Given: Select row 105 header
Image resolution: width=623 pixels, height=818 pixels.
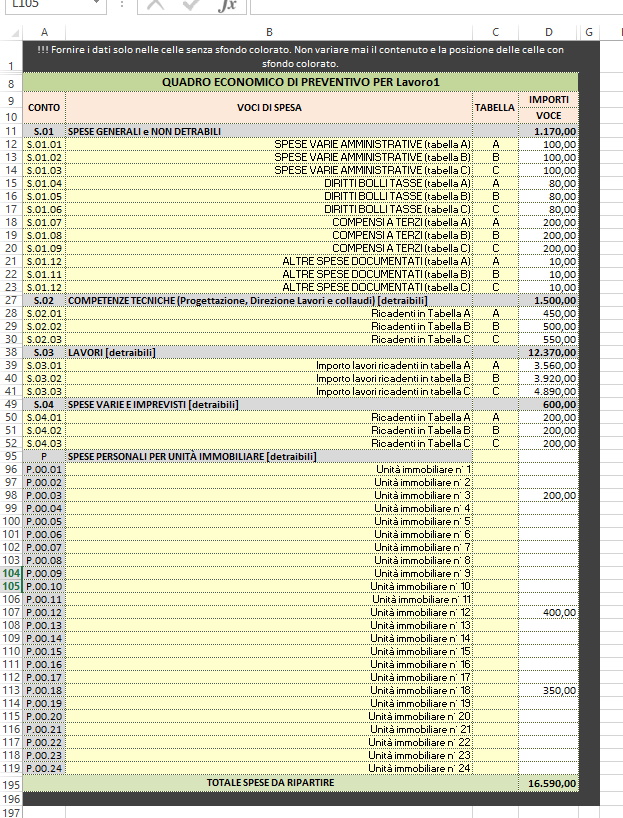Looking at the screenshot, I should (11, 586).
